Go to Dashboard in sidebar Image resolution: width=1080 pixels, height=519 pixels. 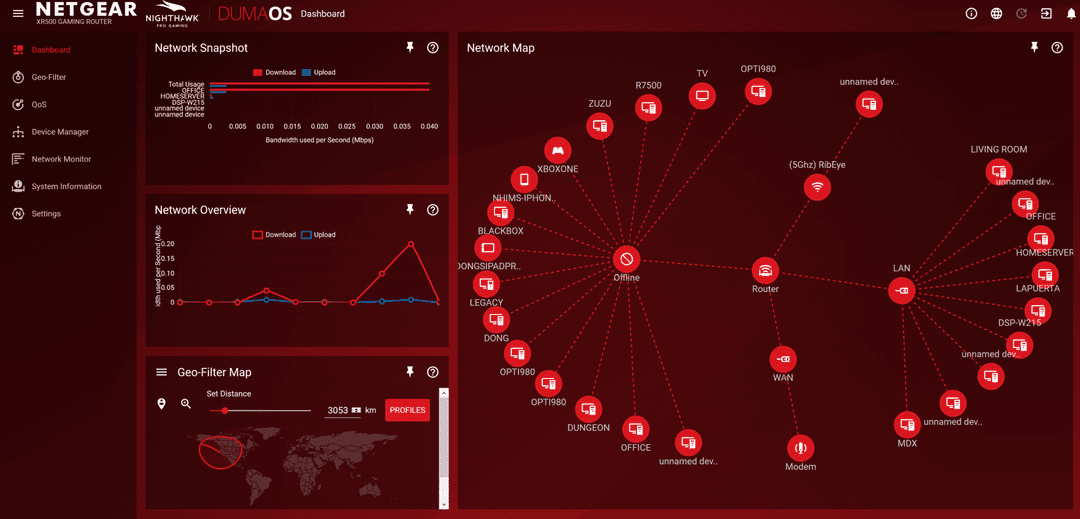point(50,50)
